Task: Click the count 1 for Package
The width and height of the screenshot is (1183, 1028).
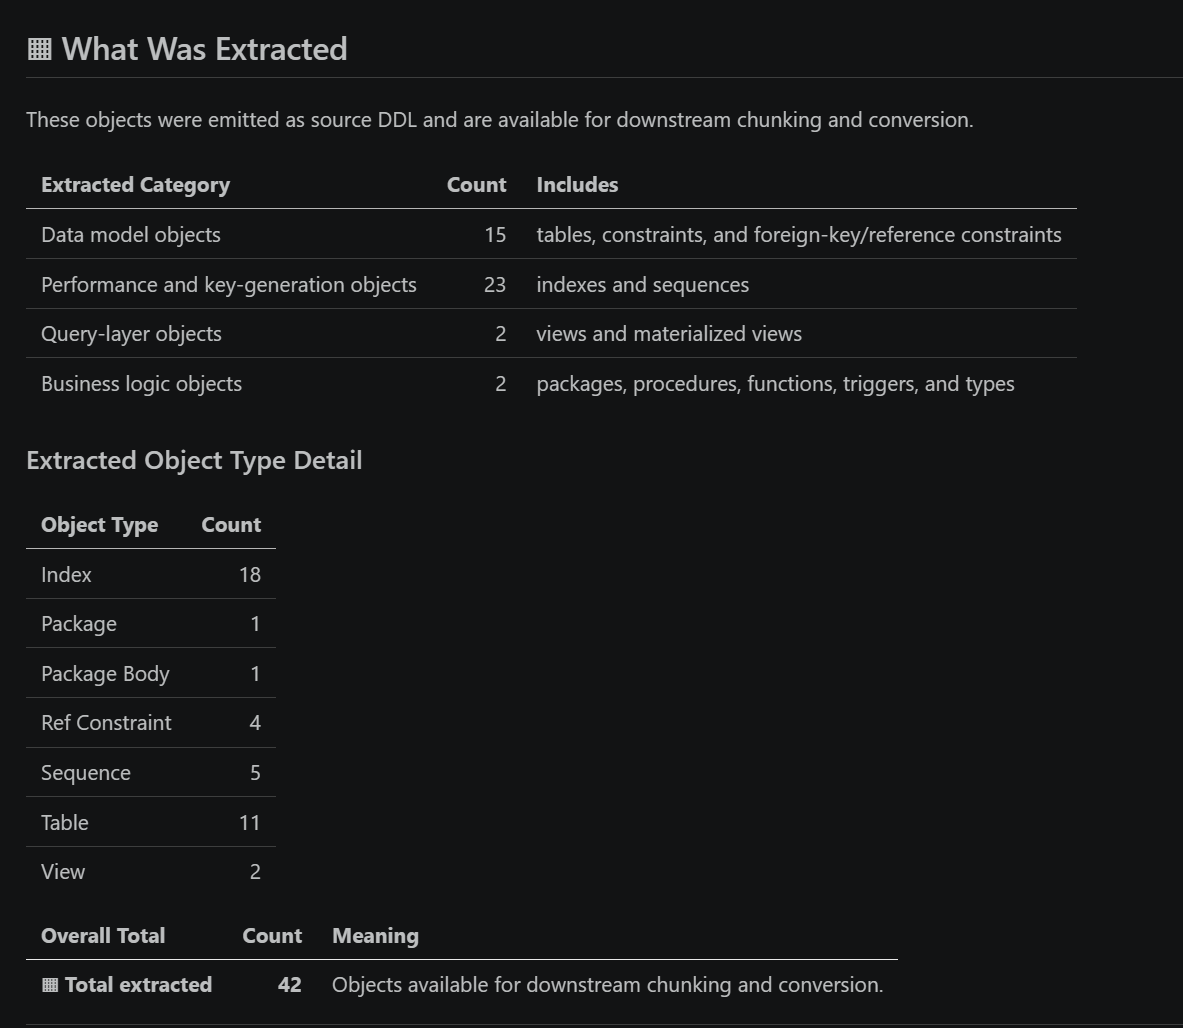Action: 255,624
